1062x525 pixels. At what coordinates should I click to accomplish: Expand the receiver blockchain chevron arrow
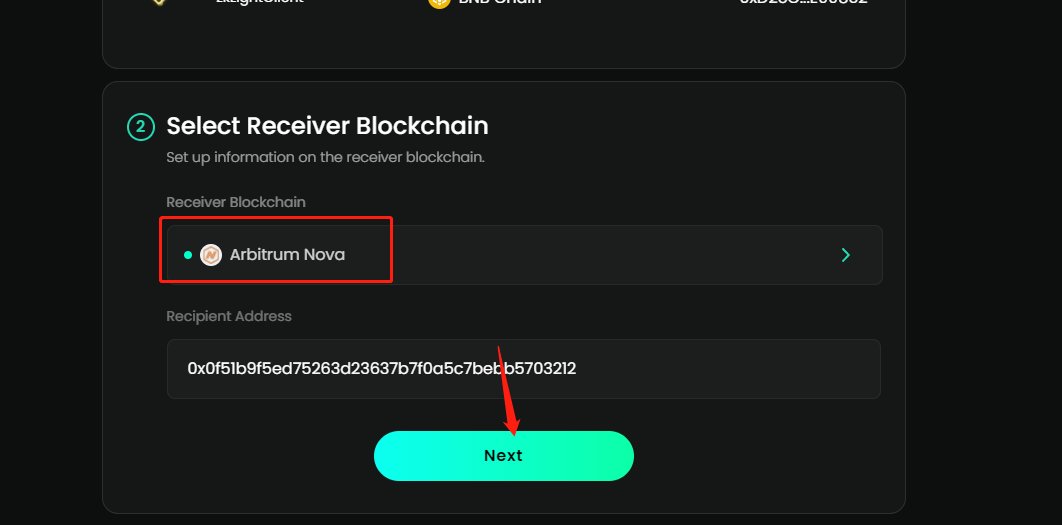point(846,255)
